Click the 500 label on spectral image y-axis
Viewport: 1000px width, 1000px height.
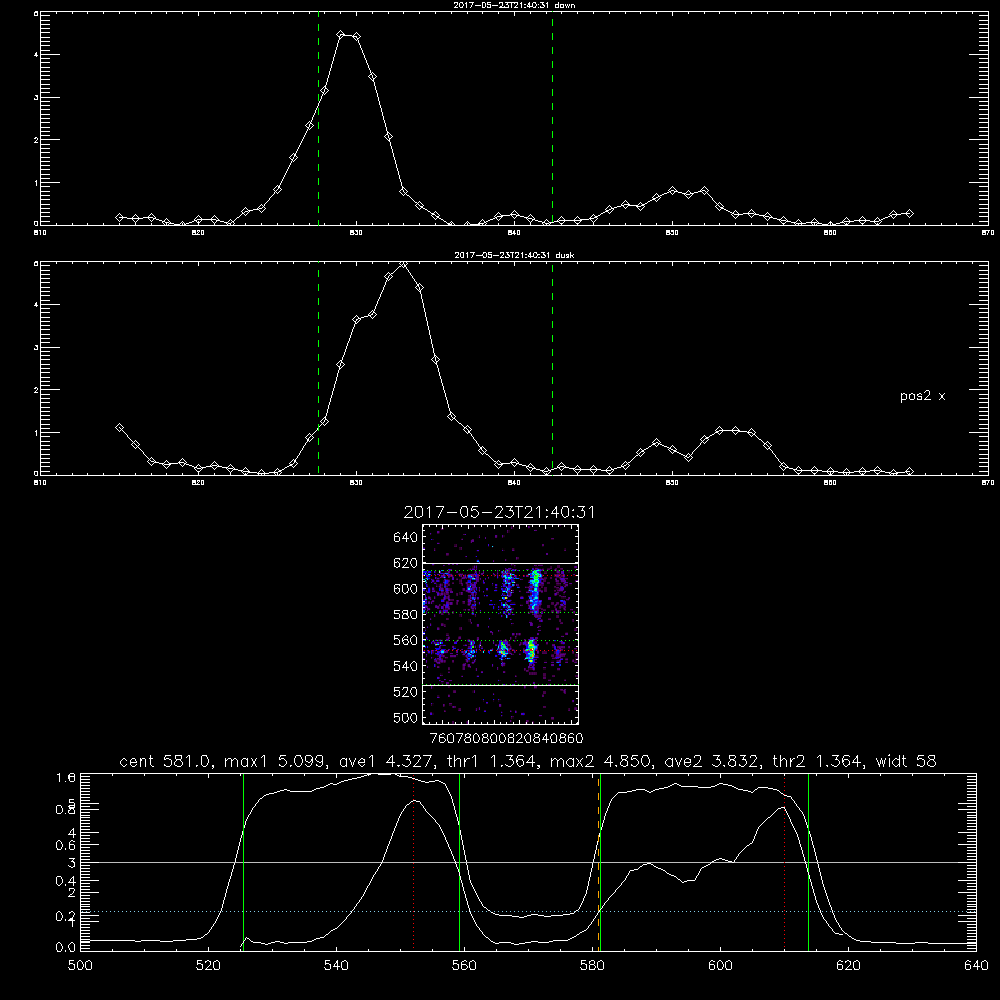coord(405,717)
